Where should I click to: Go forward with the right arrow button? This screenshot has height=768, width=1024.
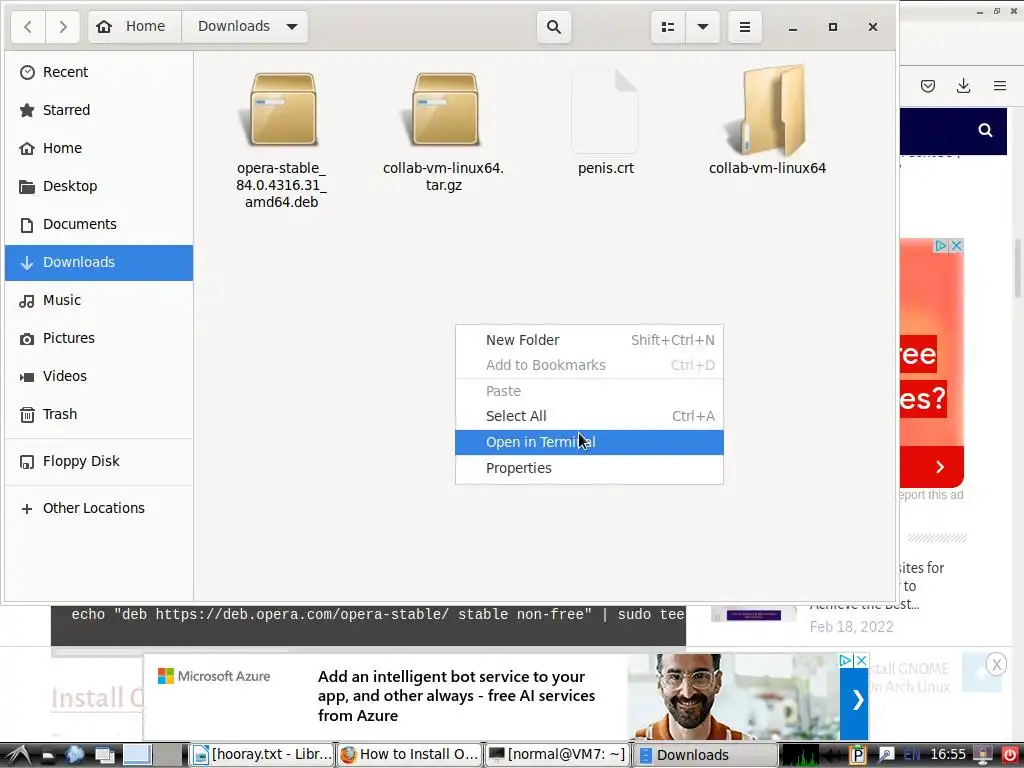tap(63, 27)
